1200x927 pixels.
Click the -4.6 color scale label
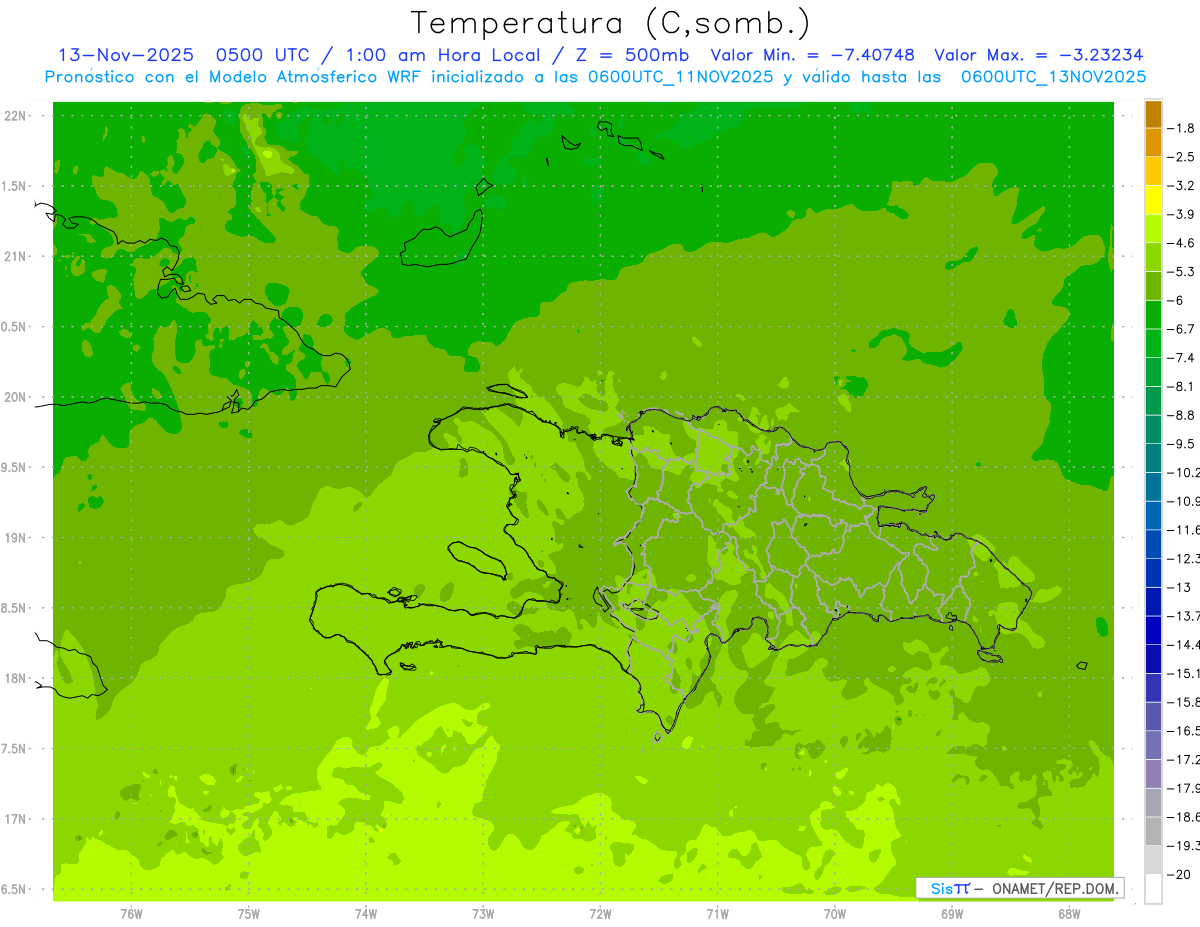1183,243
